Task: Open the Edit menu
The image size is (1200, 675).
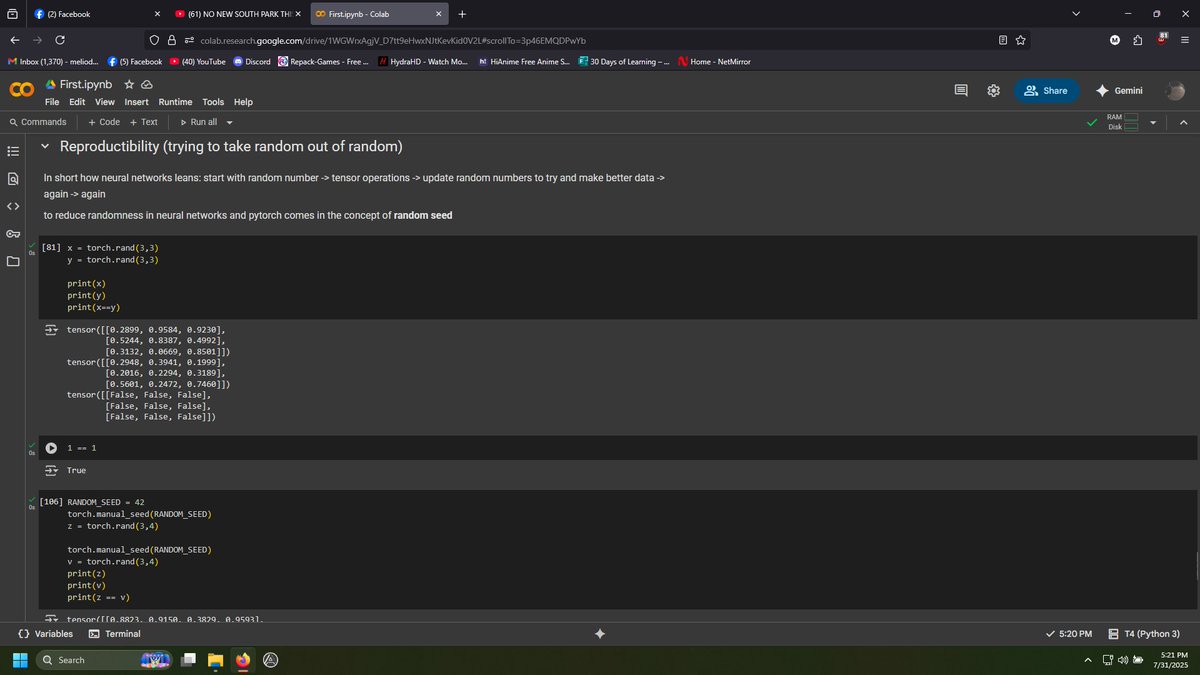Action: click(x=77, y=102)
